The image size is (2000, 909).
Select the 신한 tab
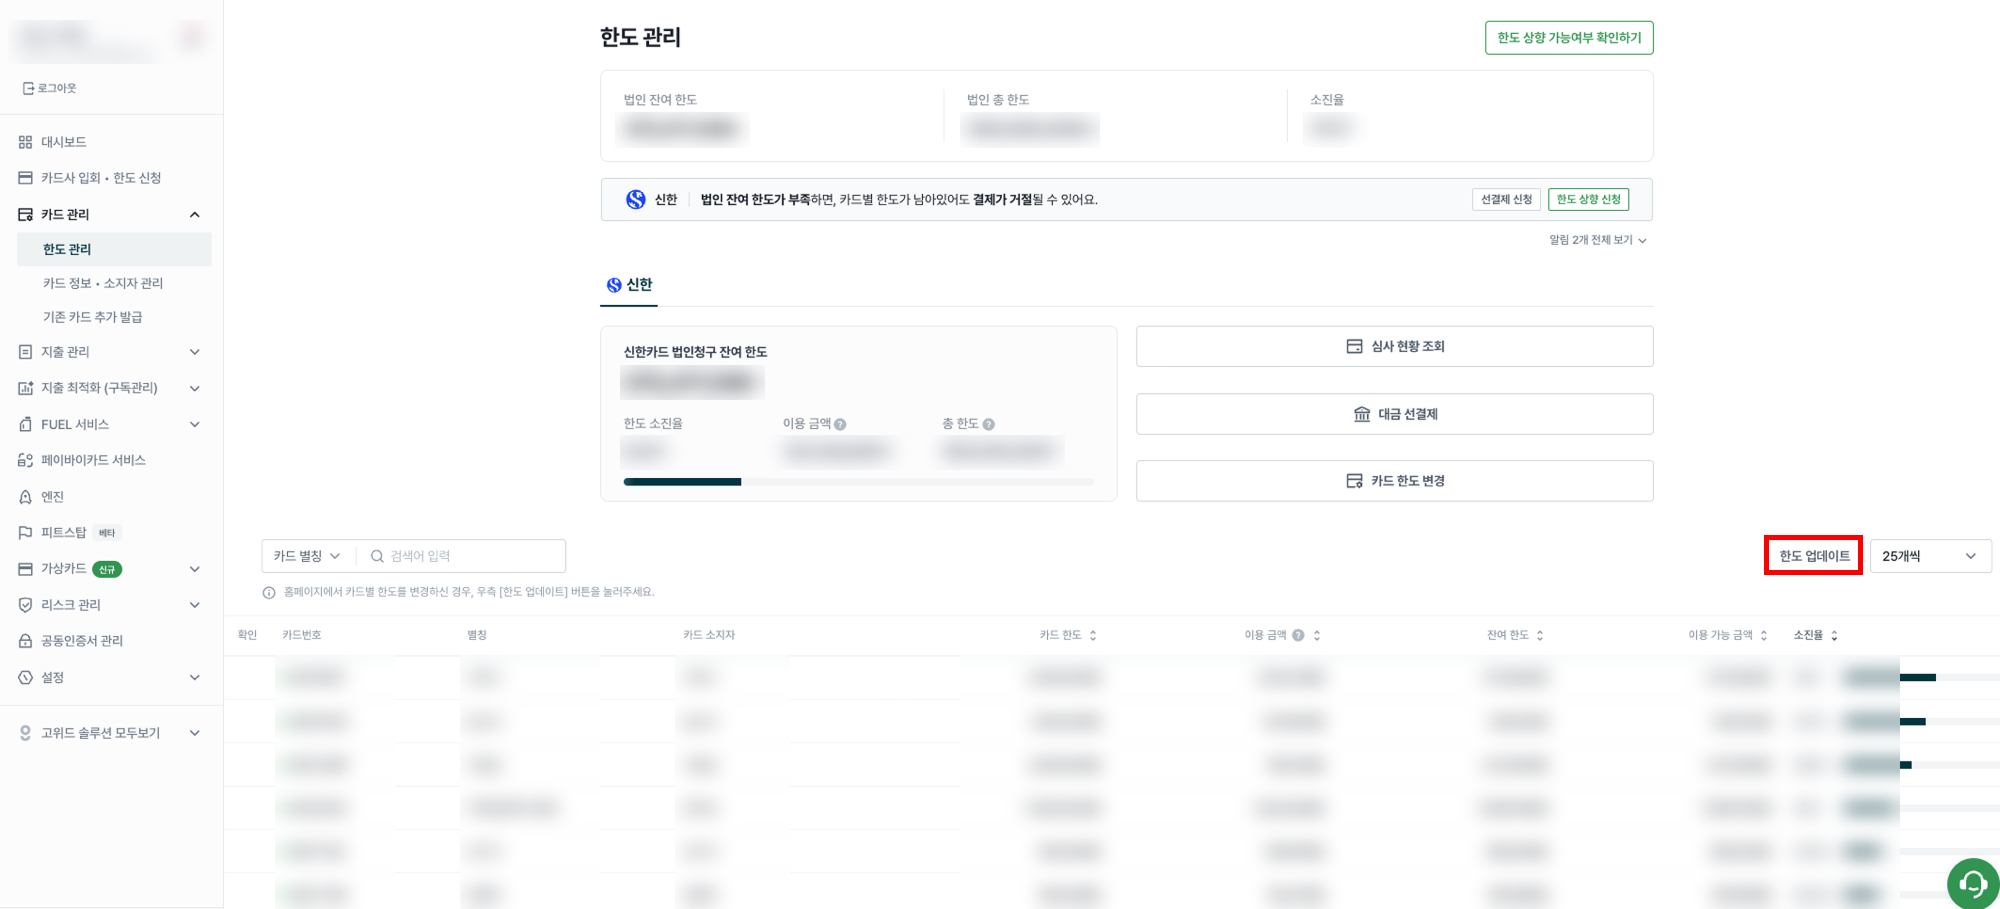[x=629, y=285]
